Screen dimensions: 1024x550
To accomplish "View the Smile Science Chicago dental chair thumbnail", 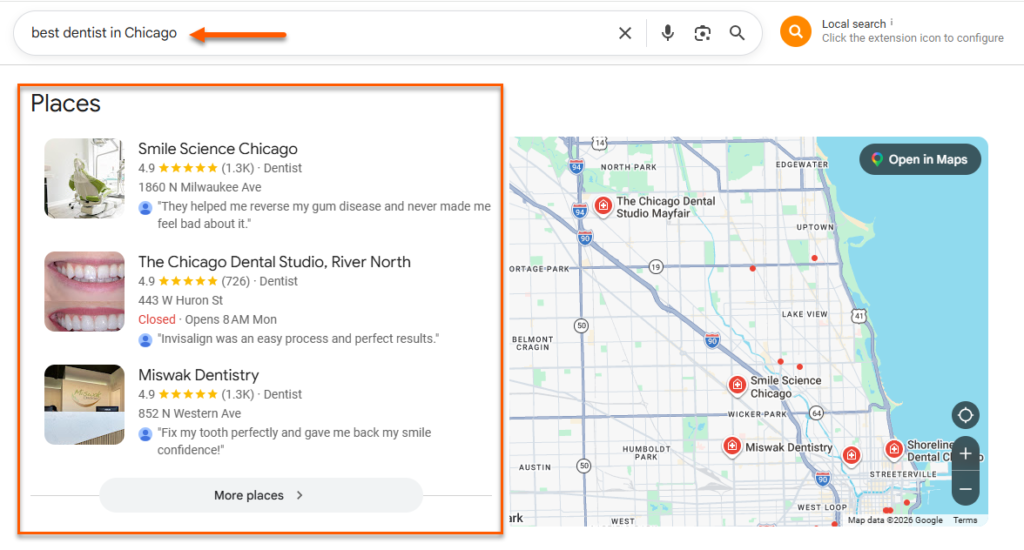I will point(84,178).
